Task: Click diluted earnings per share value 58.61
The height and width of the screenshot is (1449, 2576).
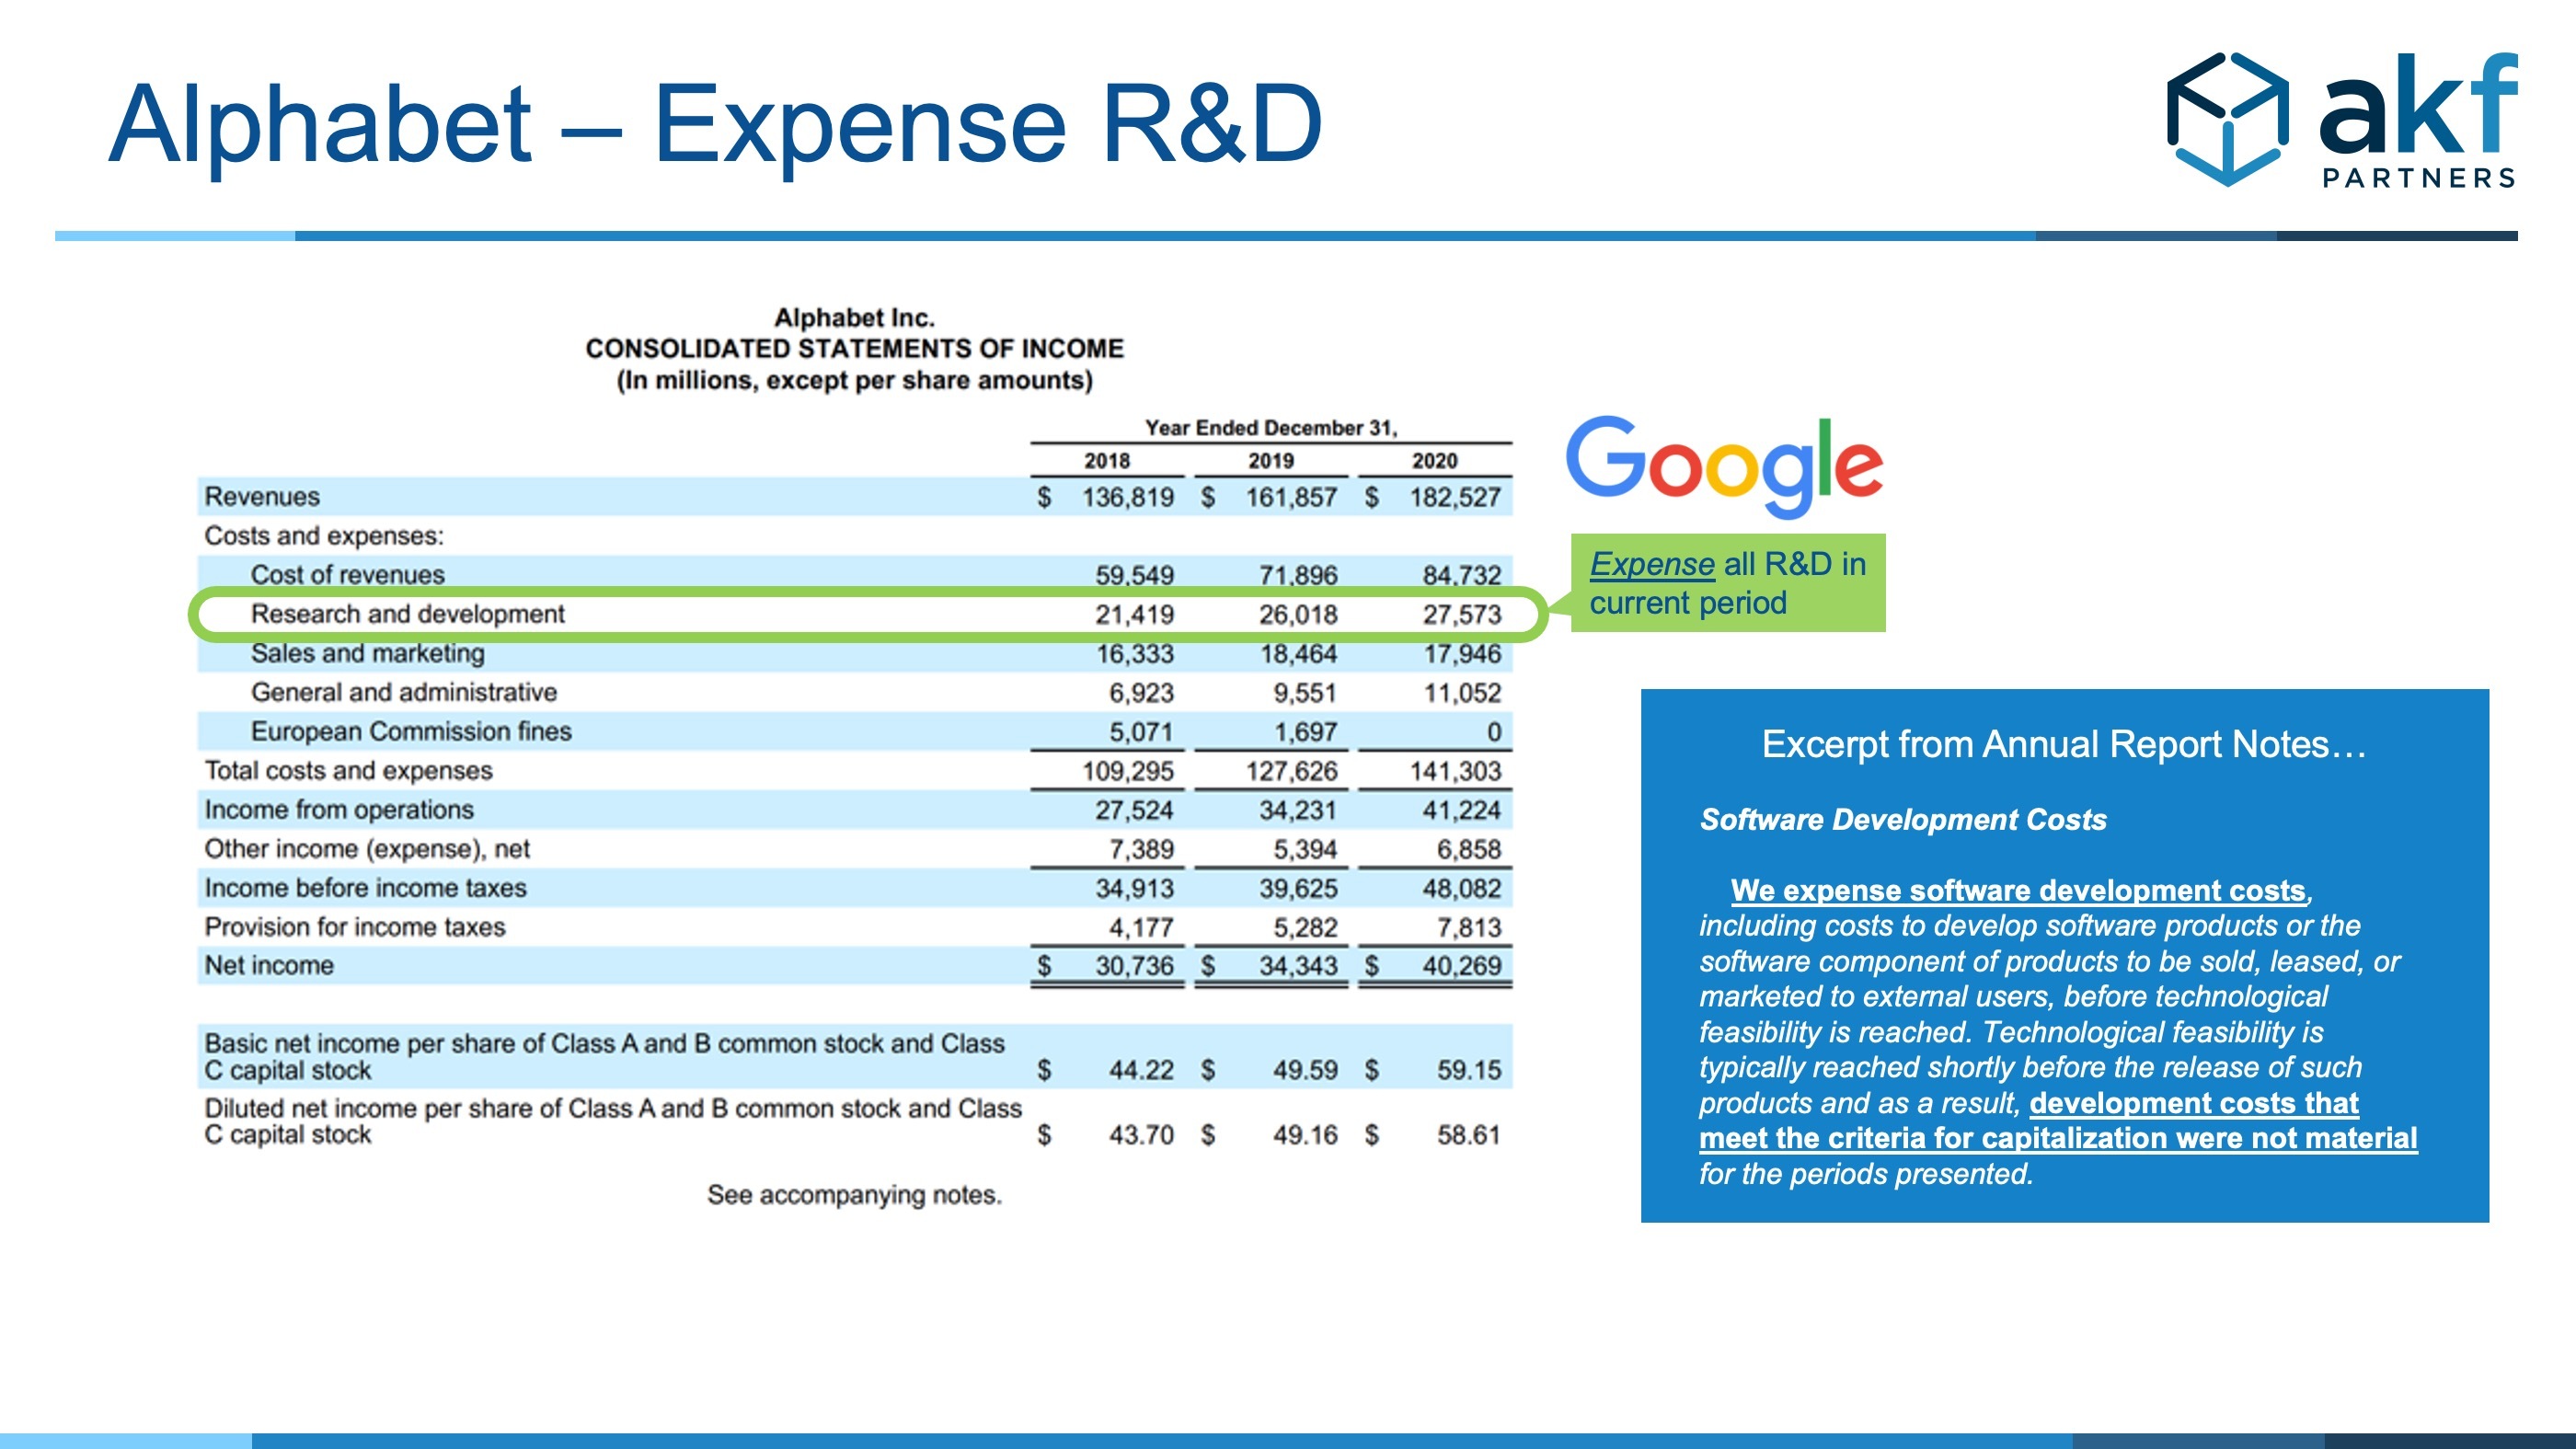Action: pyautogui.click(x=1469, y=1135)
